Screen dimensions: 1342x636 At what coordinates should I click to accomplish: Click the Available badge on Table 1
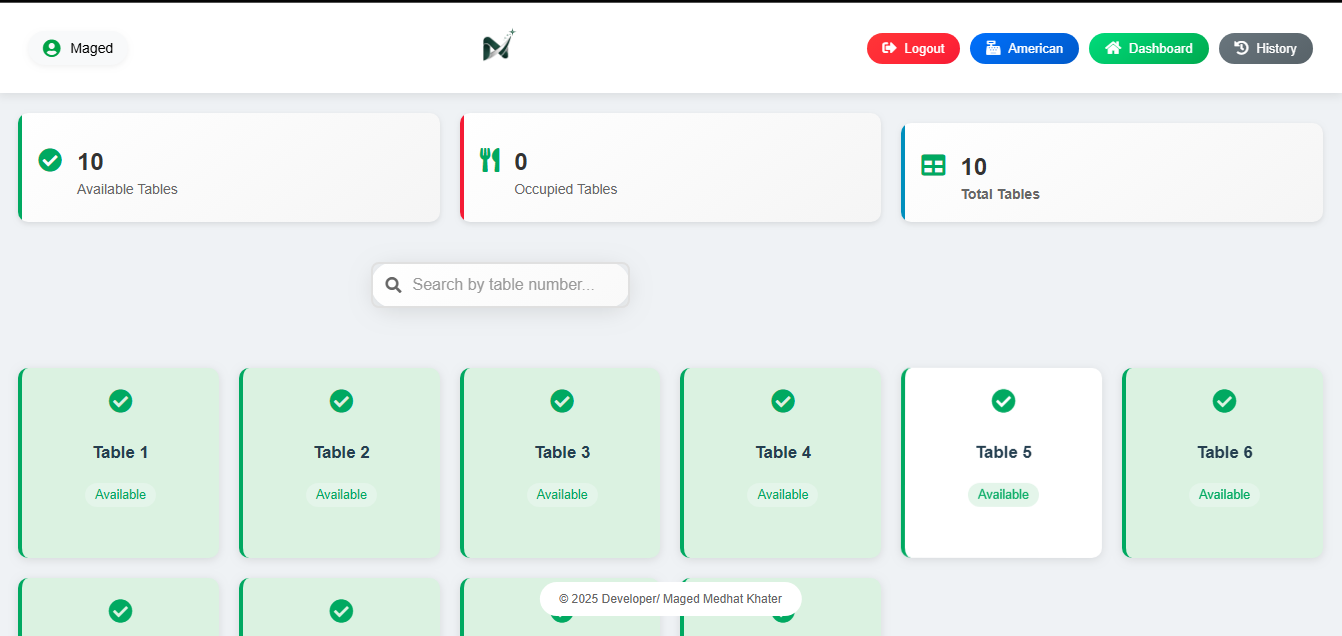[x=120, y=495]
